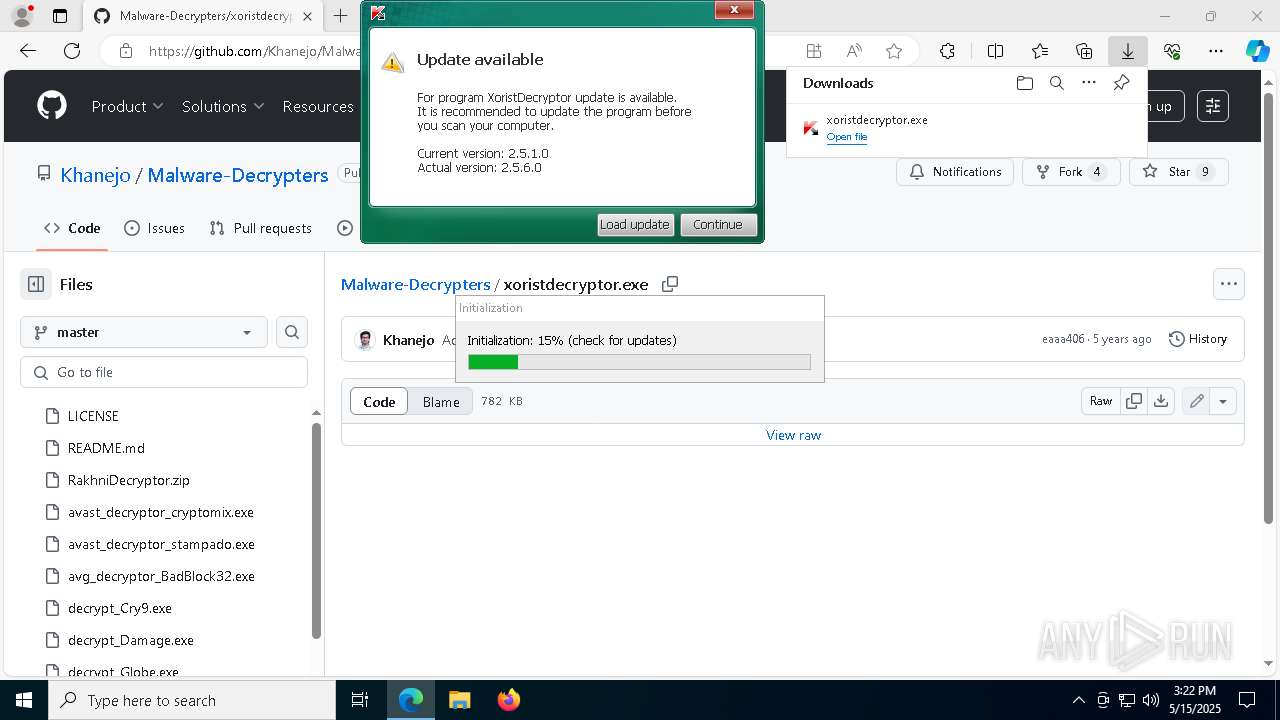Select RakhniDecryptor.zip in file tree
The height and width of the screenshot is (720, 1280).
tap(129, 480)
